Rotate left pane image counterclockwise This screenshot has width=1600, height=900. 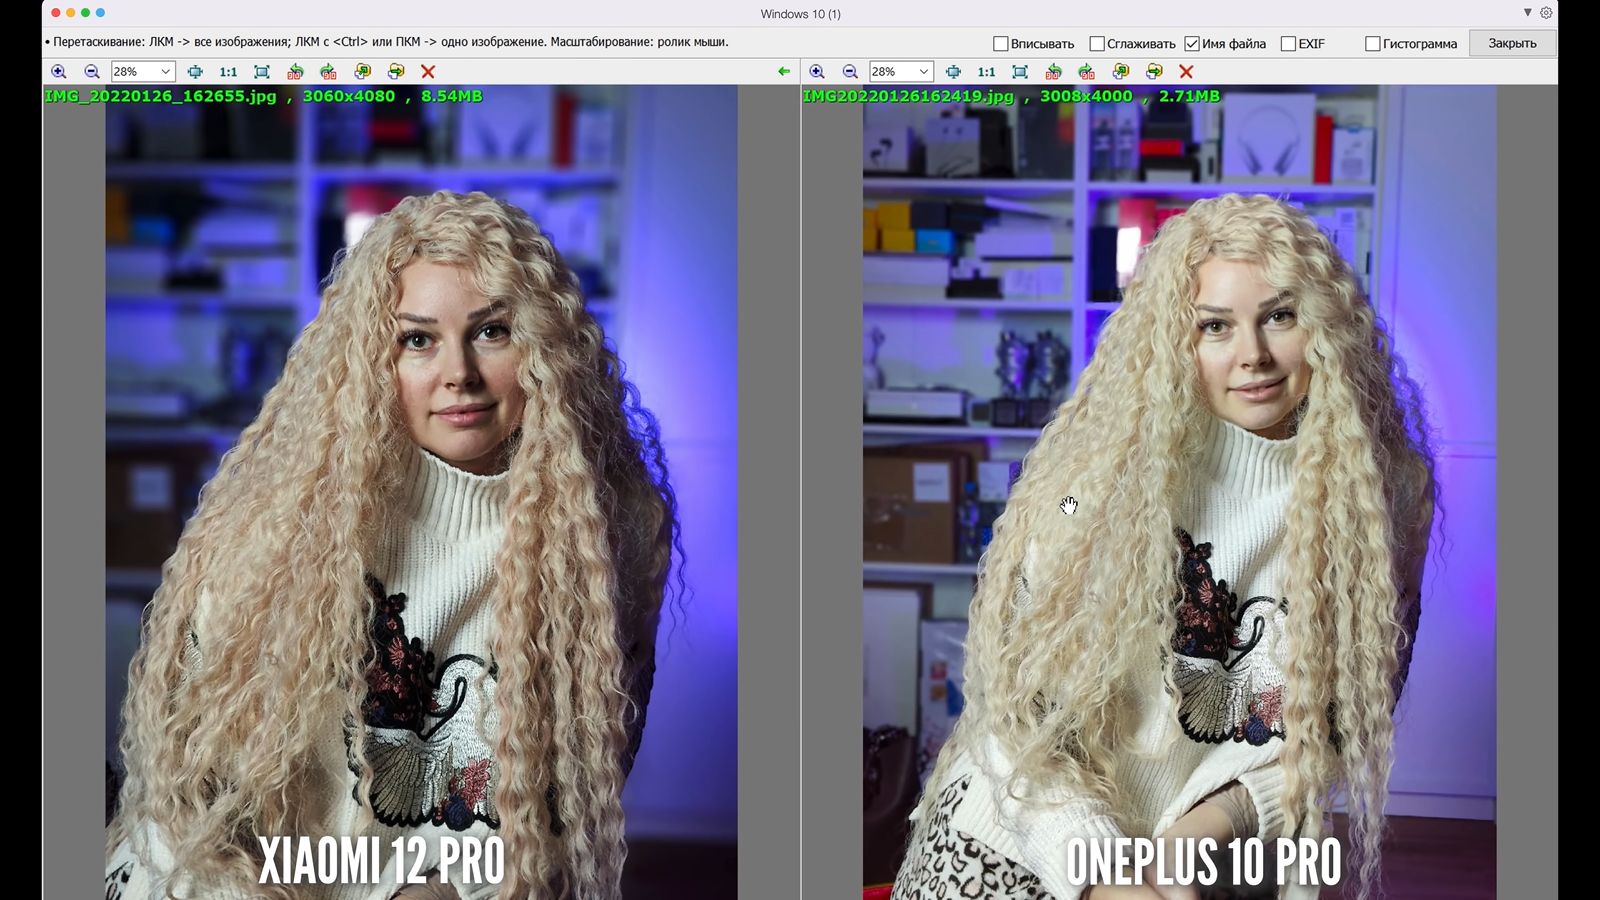click(295, 72)
